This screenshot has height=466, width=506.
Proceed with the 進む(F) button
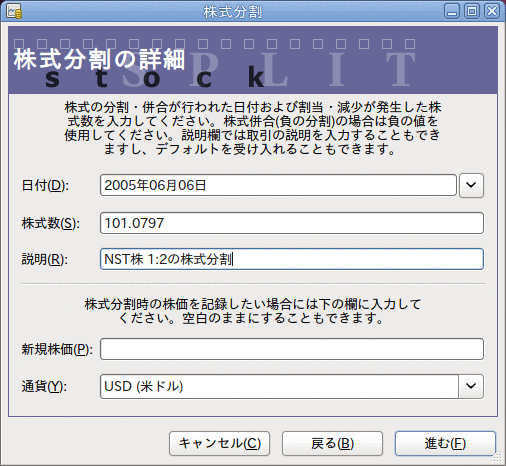445,443
